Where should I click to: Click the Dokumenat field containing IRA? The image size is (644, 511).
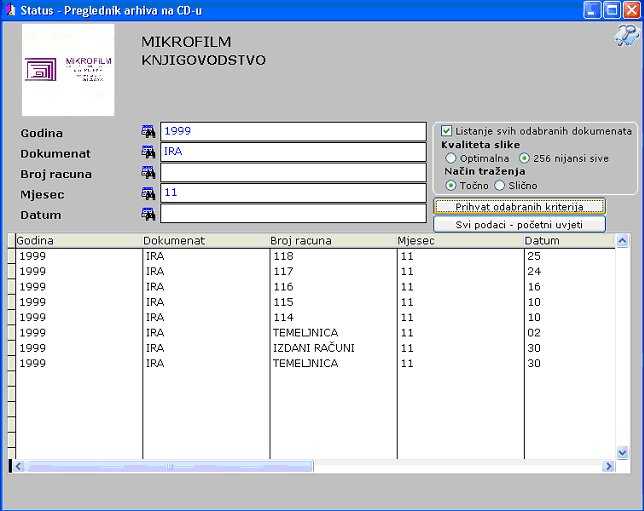tap(293, 152)
